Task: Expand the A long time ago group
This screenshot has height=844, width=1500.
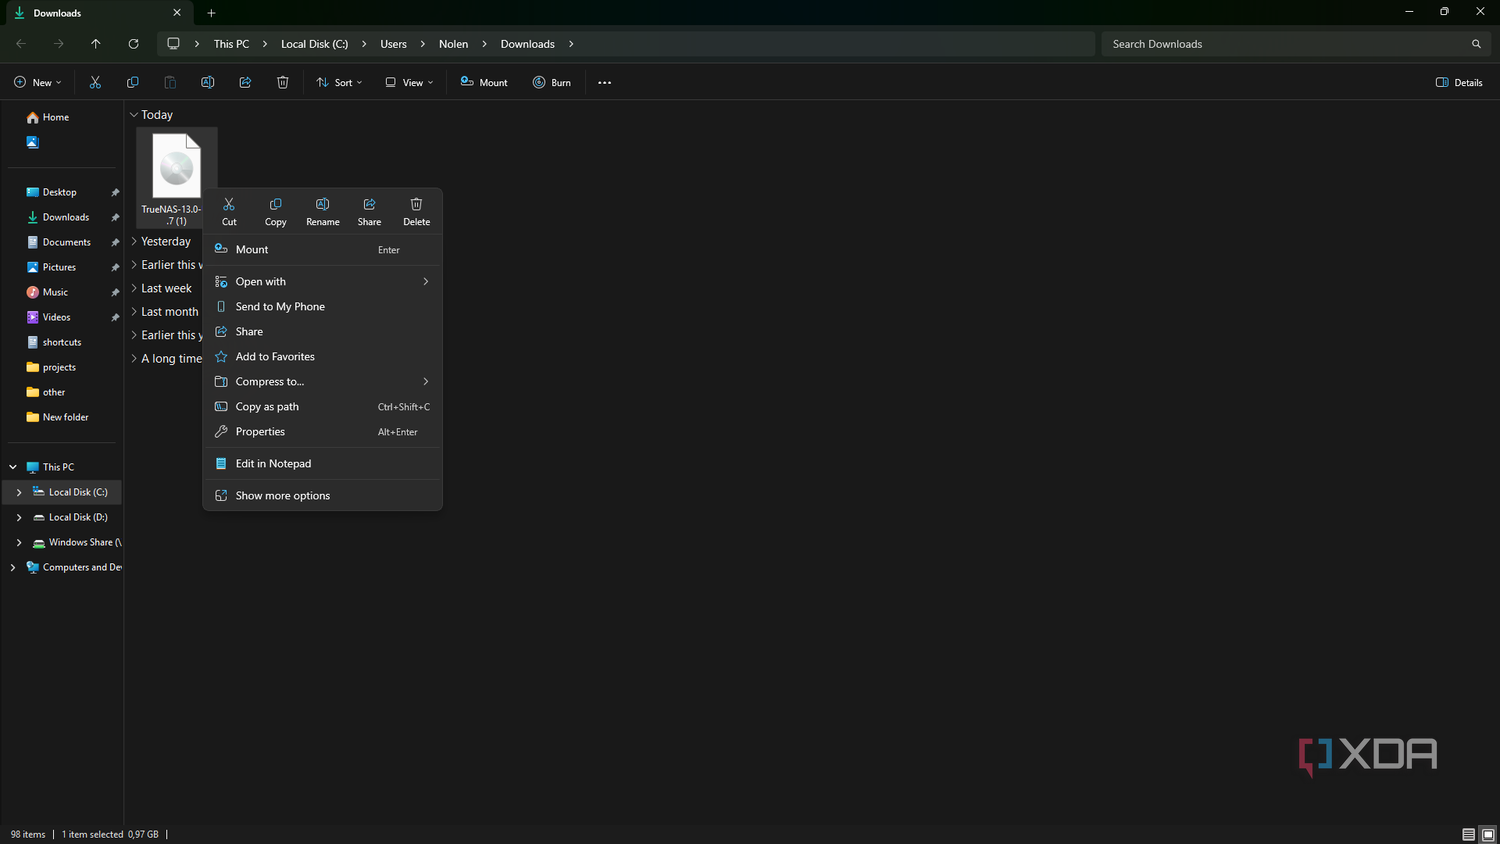Action: 134,358
